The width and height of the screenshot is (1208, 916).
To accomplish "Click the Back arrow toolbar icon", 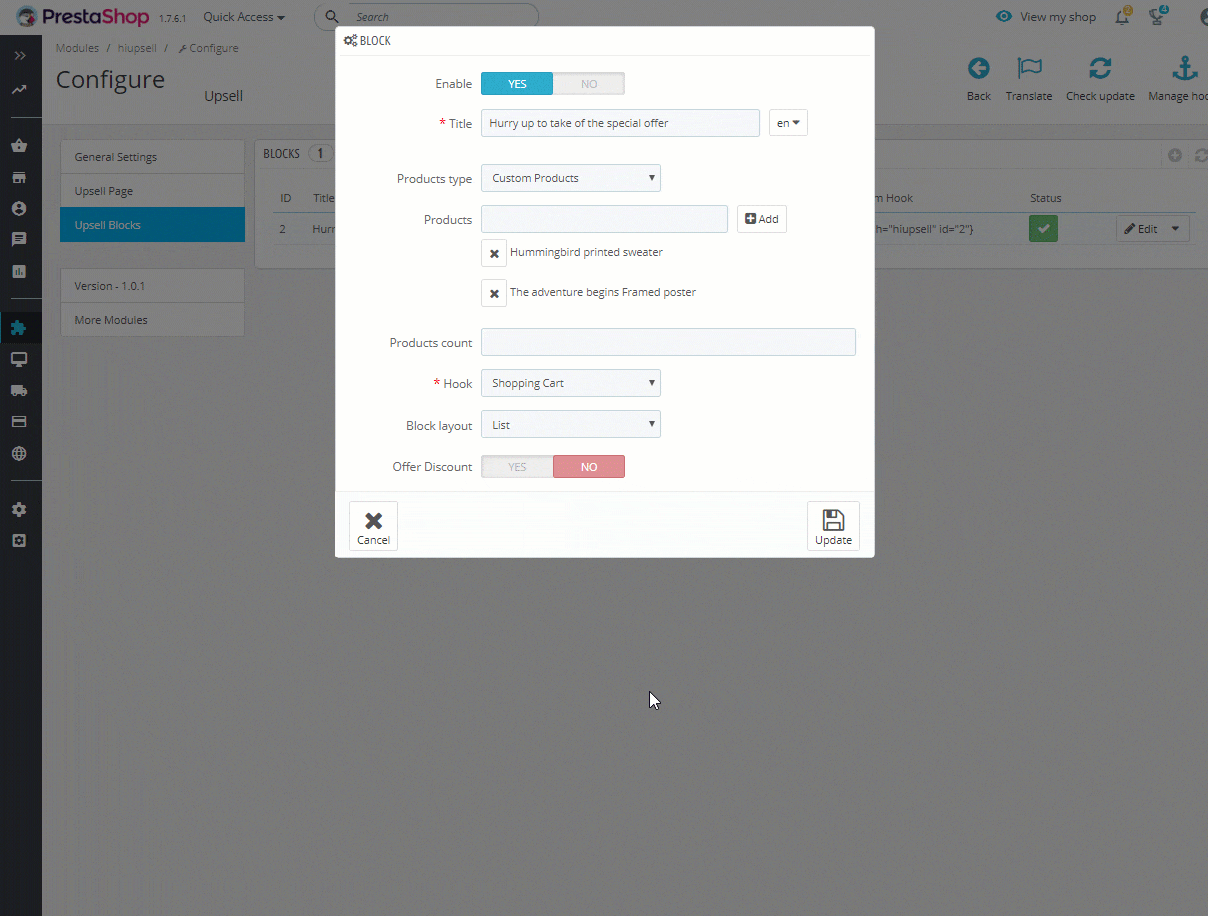I will tap(979, 68).
